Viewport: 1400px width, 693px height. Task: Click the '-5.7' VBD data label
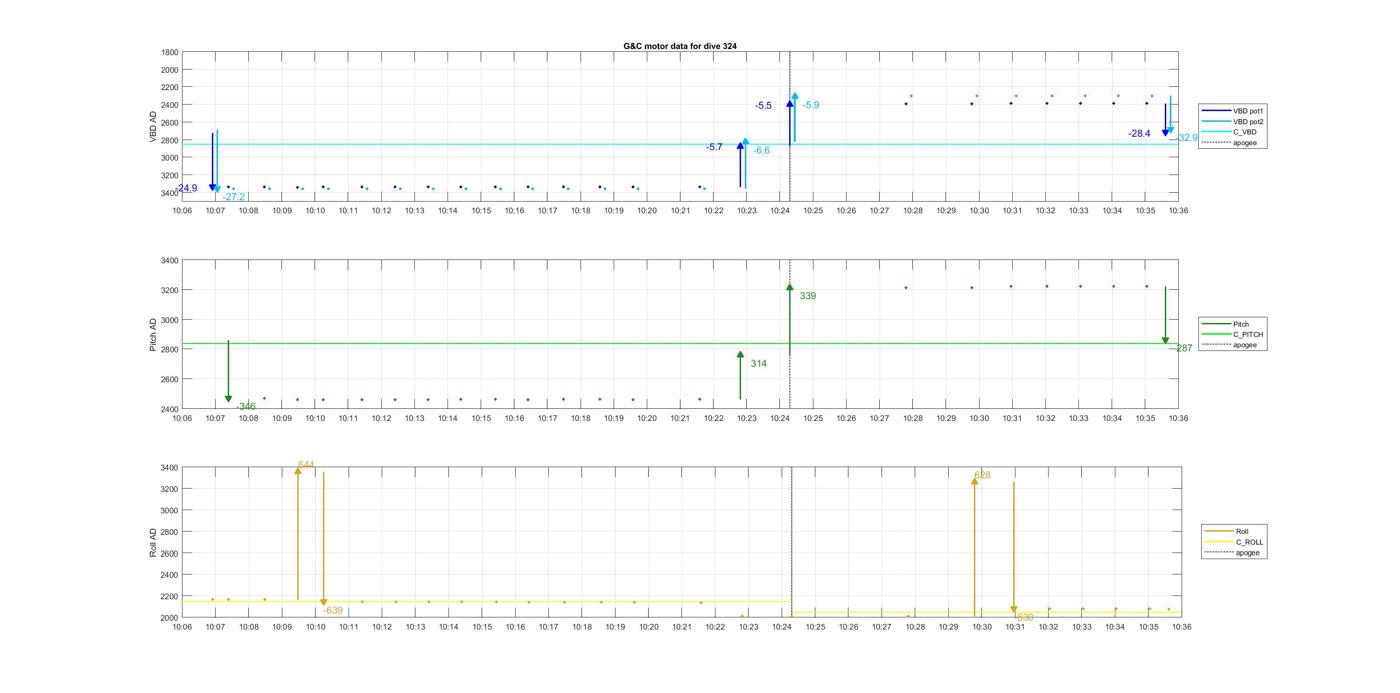tap(714, 147)
